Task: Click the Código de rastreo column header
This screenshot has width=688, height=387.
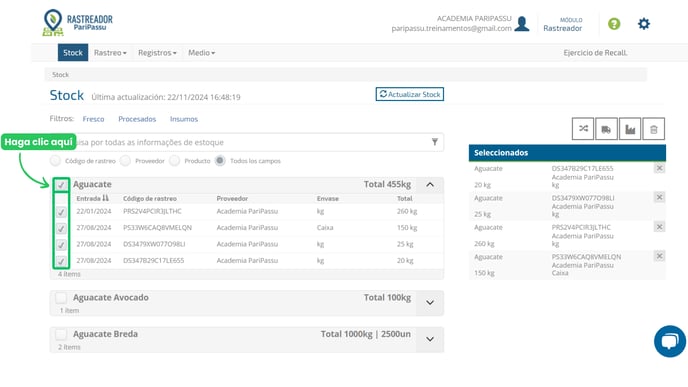Action: coord(150,198)
